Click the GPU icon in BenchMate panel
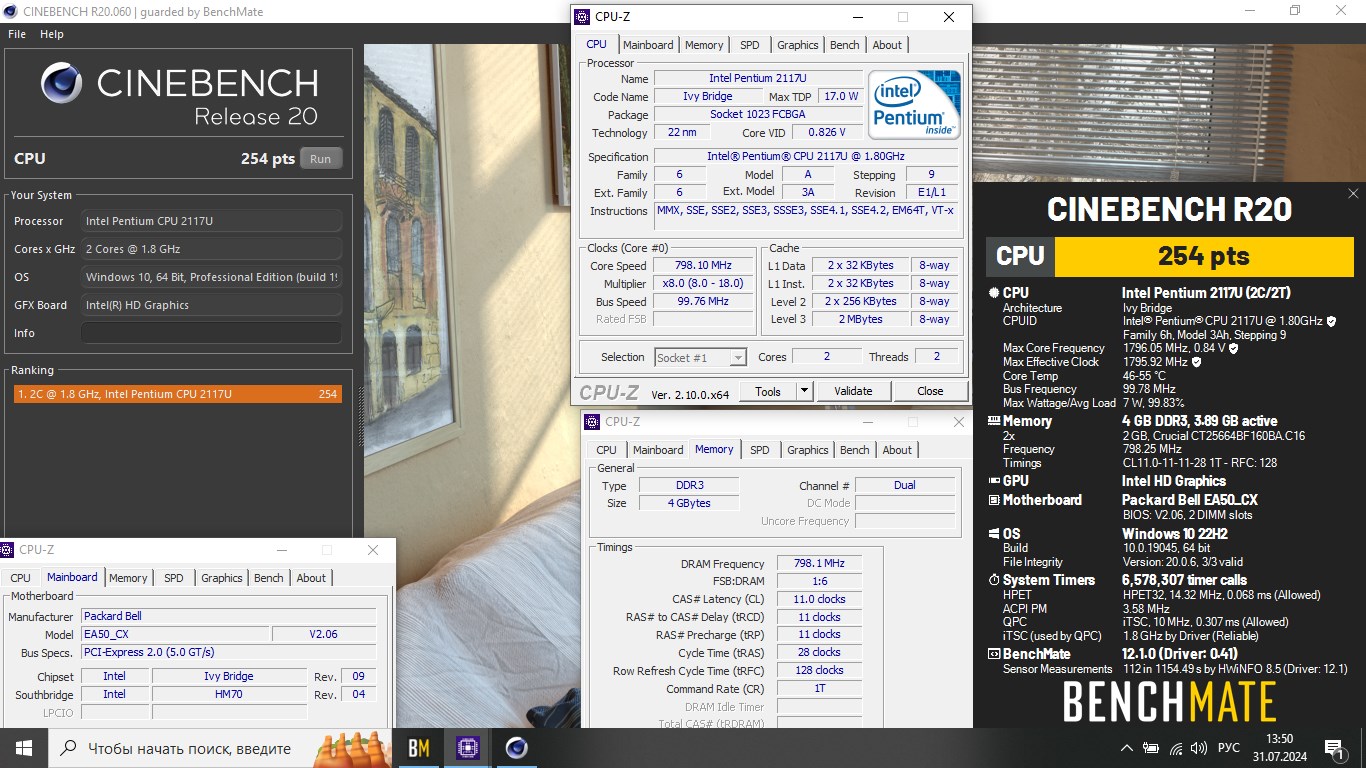Image resolution: width=1366 pixels, height=768 pixels. [x=994, y=481]
